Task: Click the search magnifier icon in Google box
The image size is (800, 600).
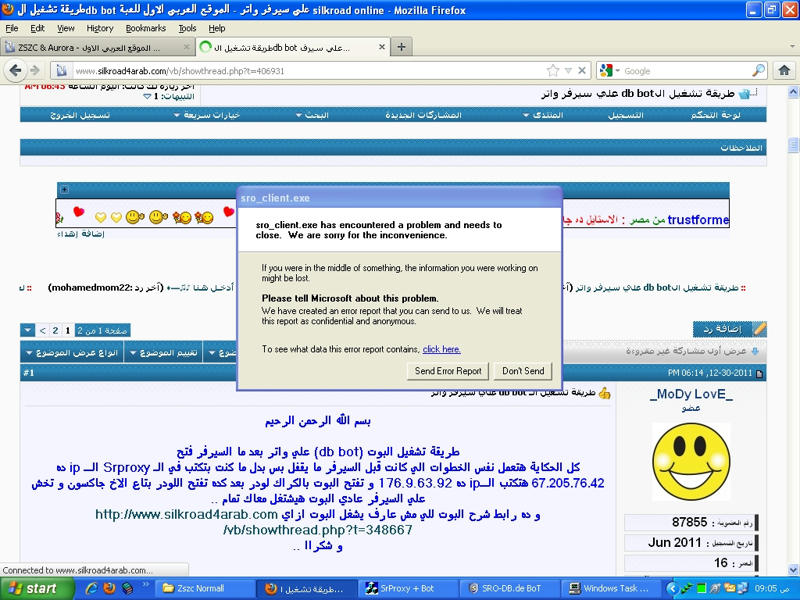Action: [x=759, y=70]
